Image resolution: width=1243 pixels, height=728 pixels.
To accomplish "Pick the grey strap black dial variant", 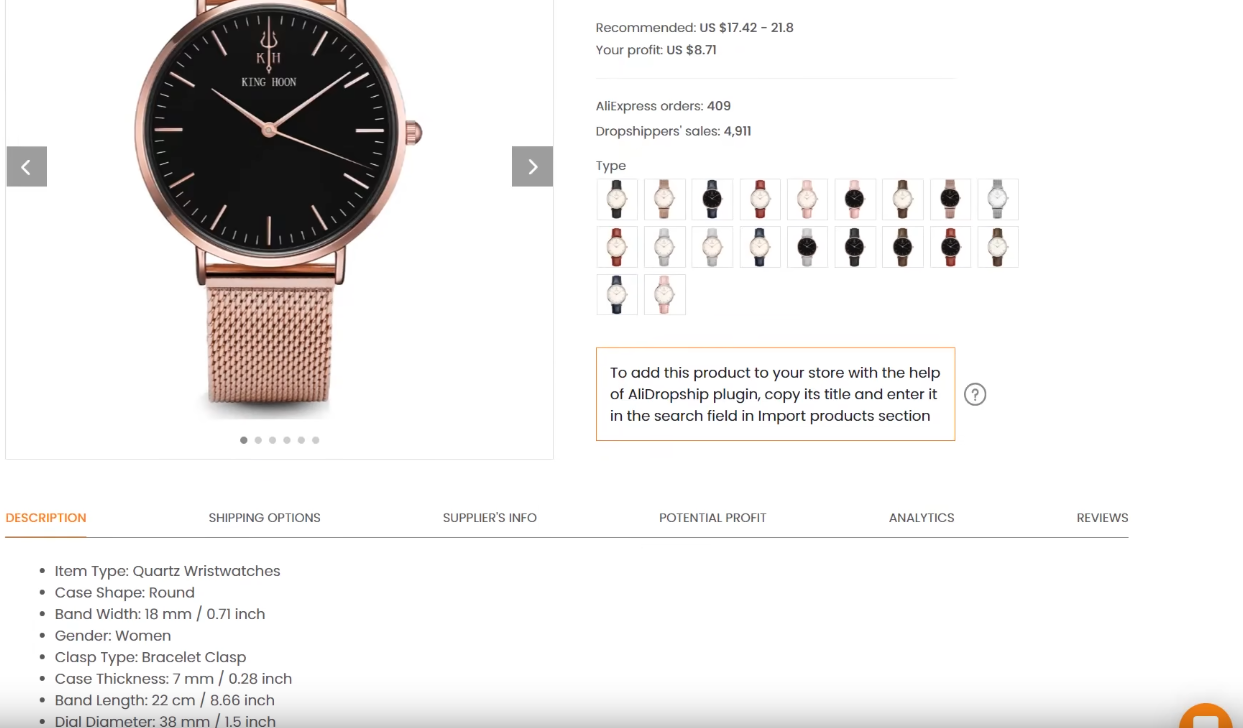I will [807, 247].
